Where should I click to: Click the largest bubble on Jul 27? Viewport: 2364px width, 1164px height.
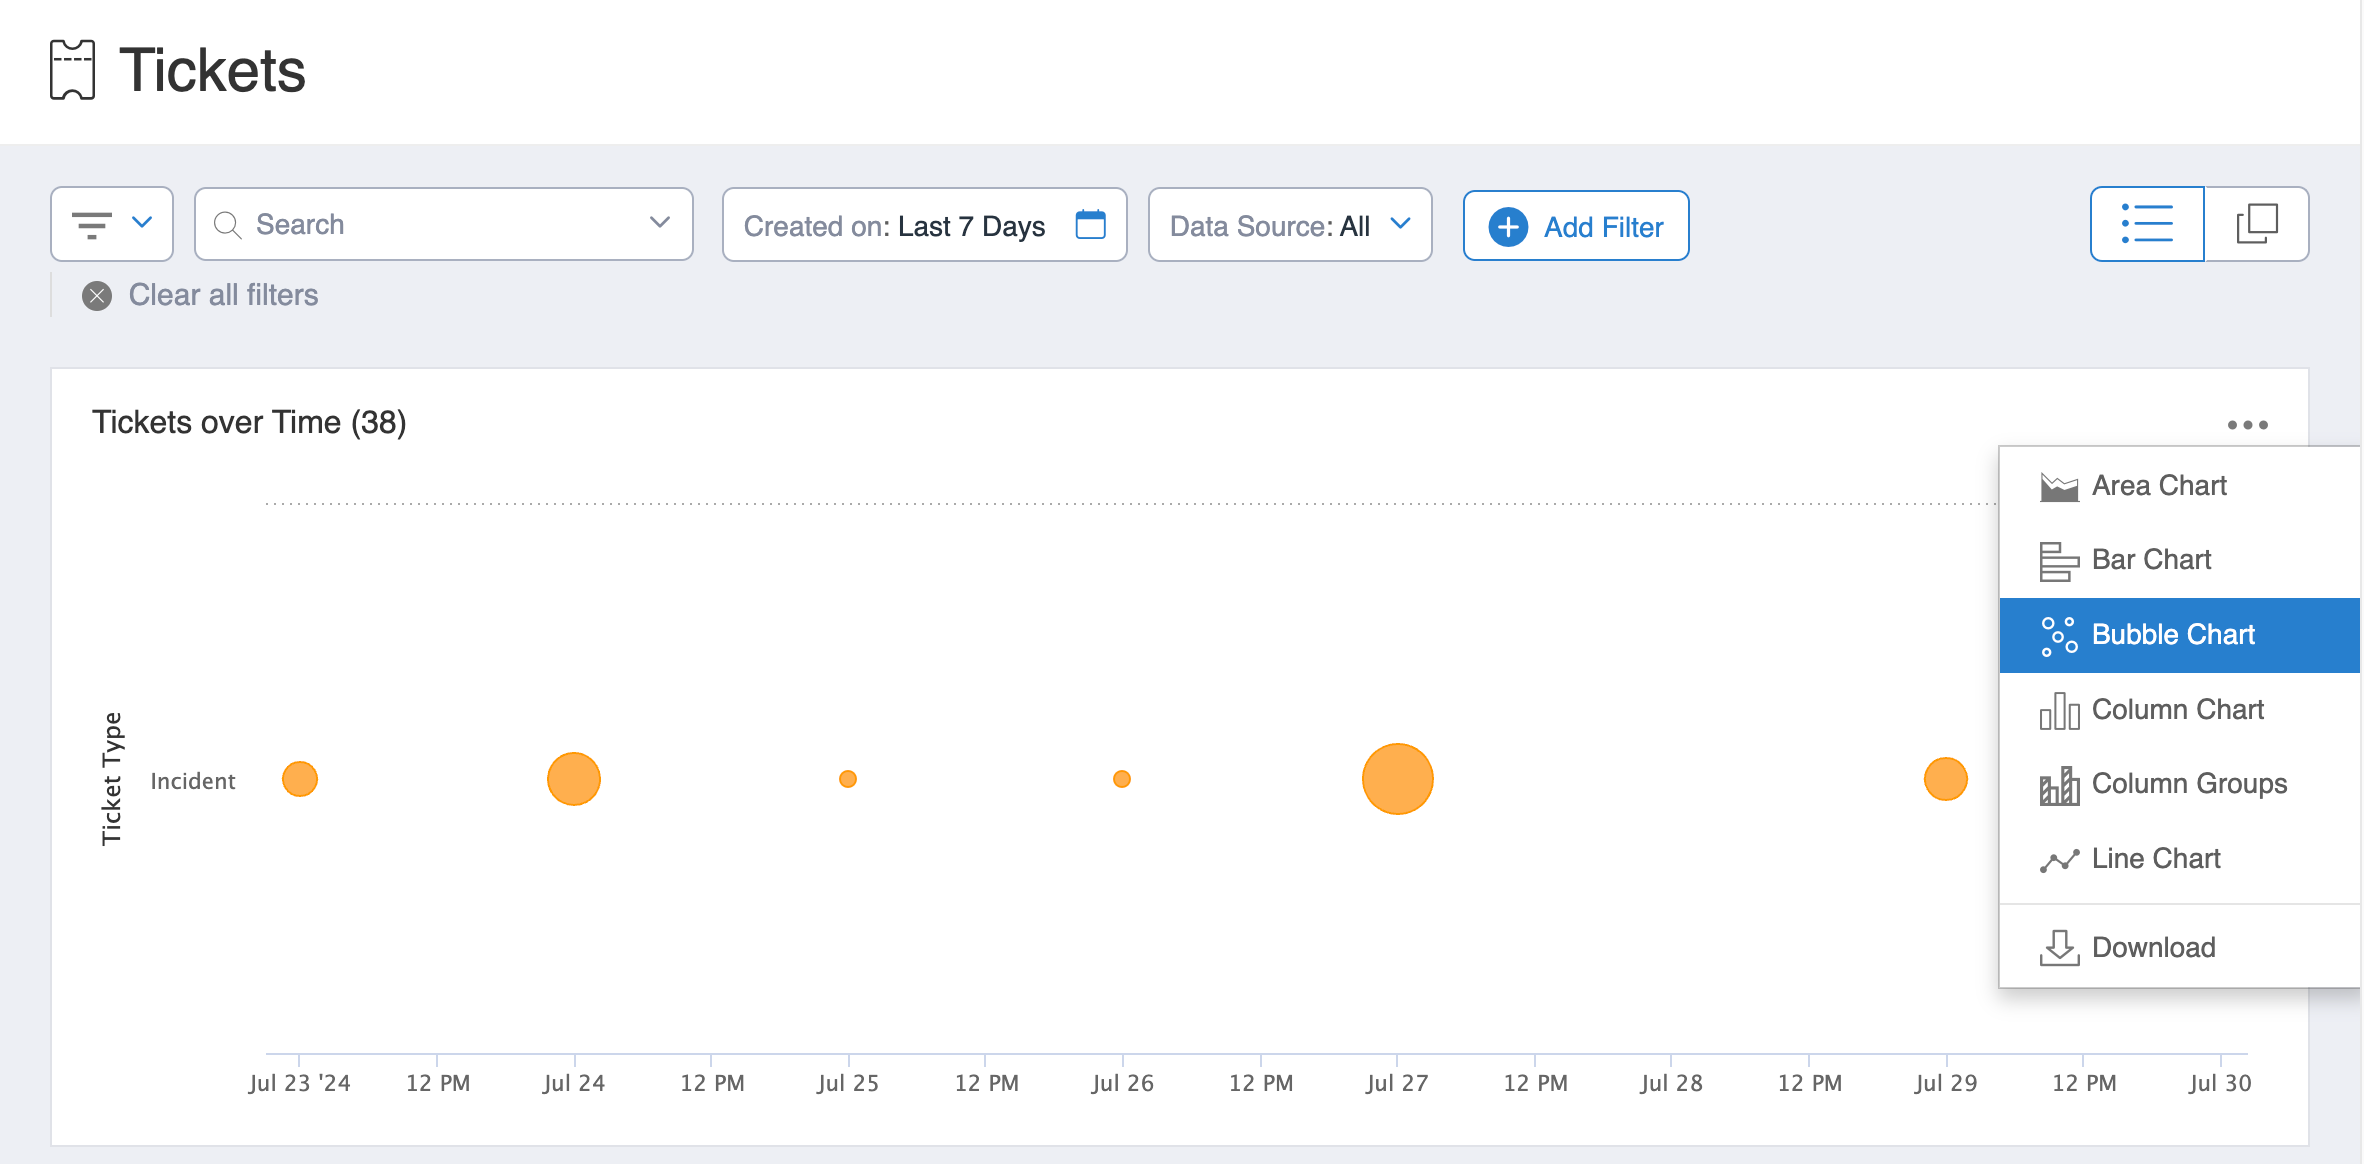point(1397,779)
